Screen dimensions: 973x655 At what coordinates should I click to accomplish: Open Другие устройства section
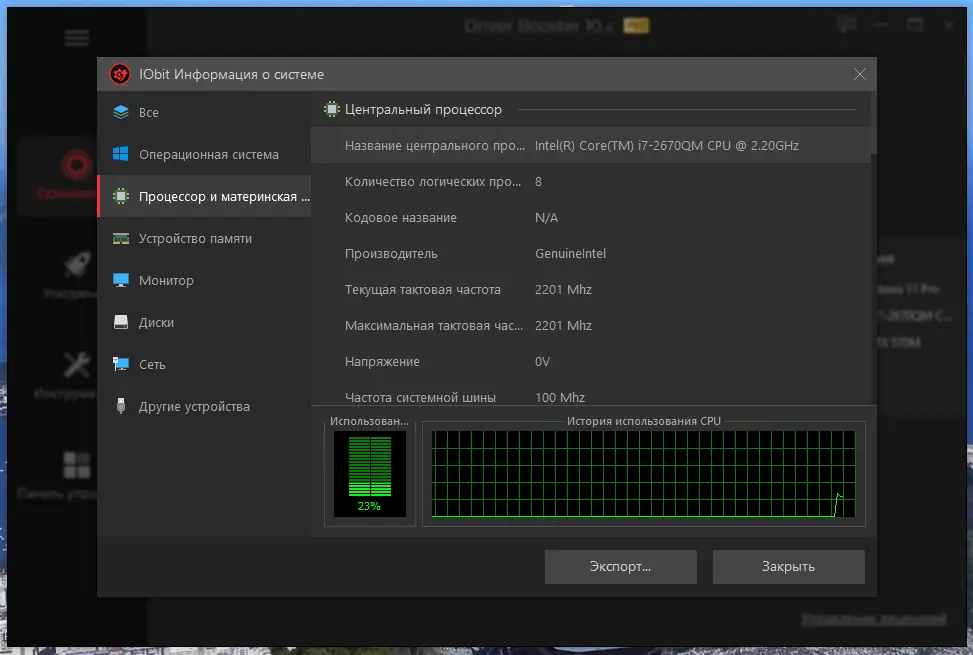(204, 406)
